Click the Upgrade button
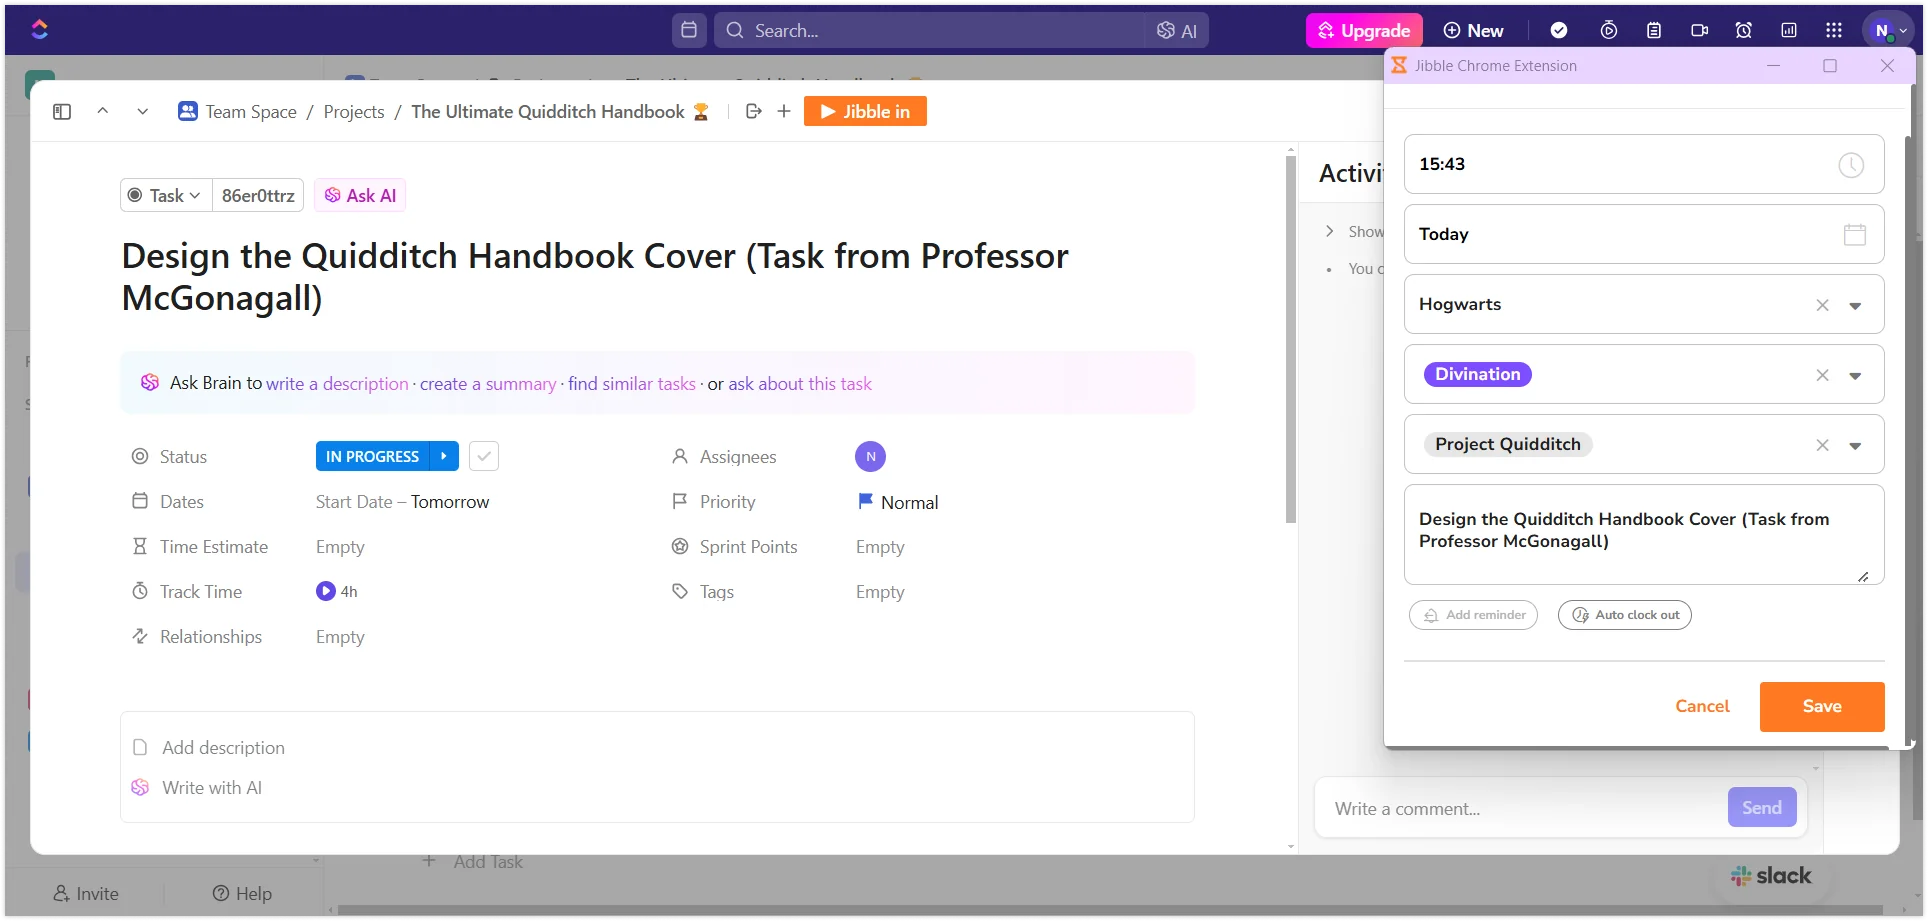This screenshot has height=921, width=1928. coord(1364,30)
